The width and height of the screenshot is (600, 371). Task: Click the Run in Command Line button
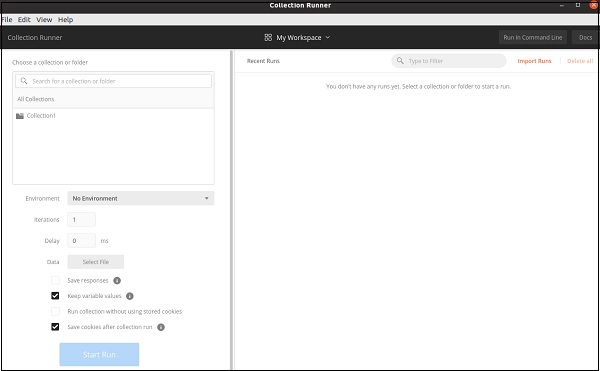(533, 37)
